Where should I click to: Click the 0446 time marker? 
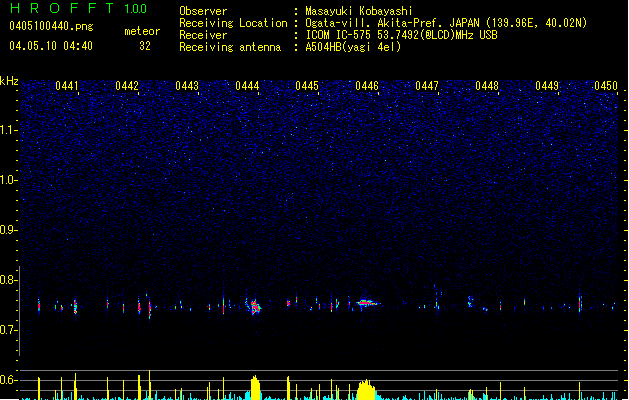(367, 86)
